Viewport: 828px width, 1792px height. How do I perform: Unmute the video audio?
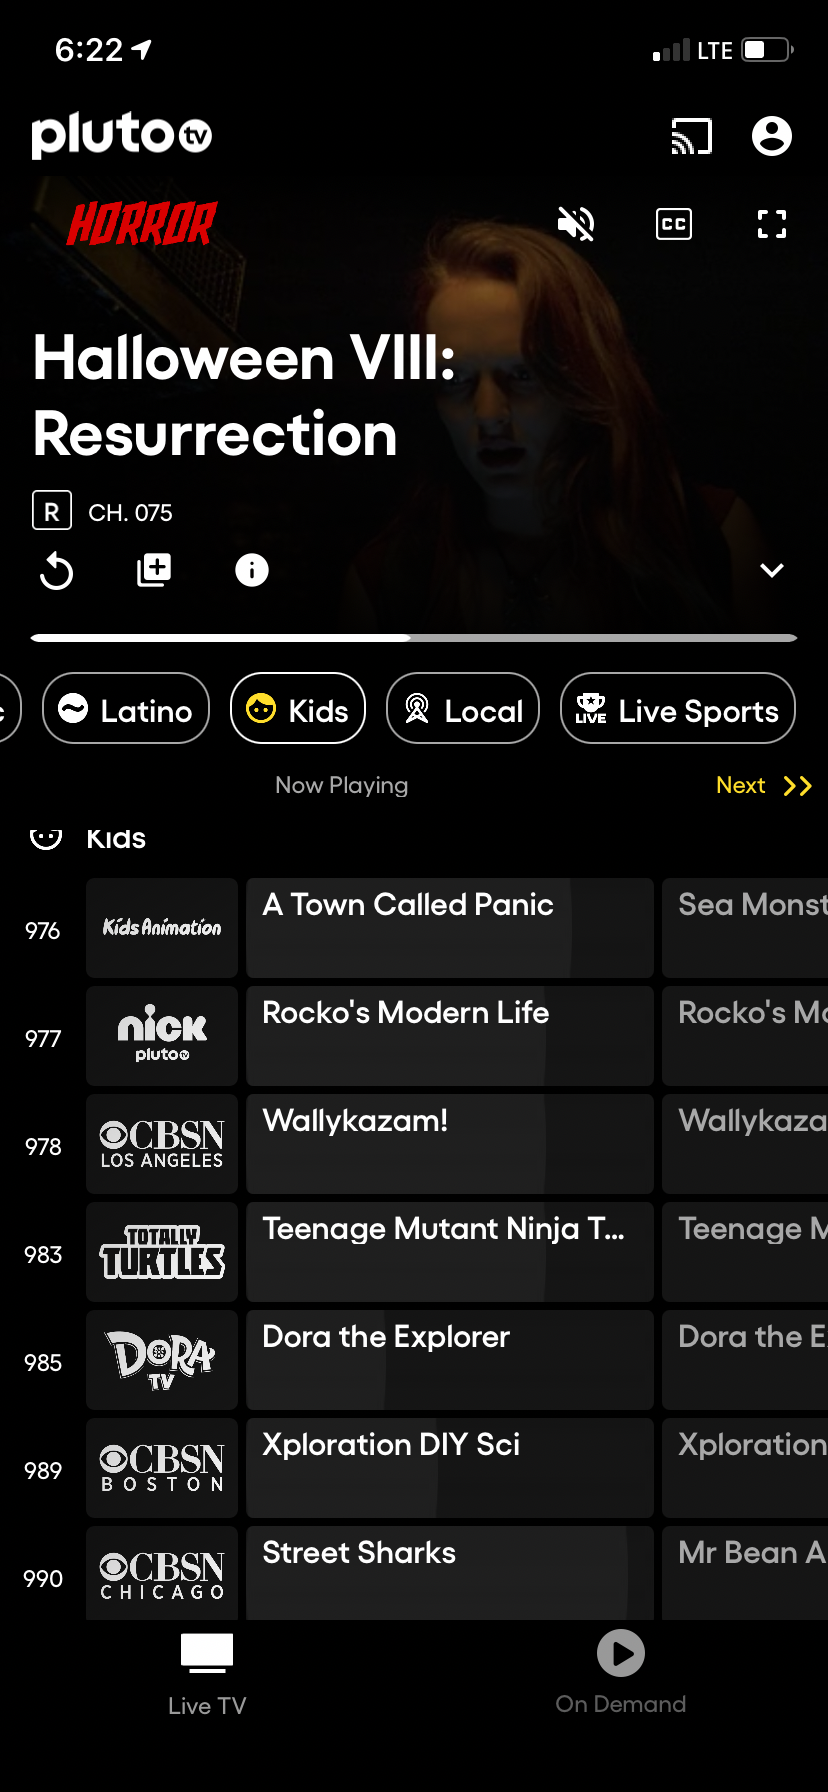576,224
